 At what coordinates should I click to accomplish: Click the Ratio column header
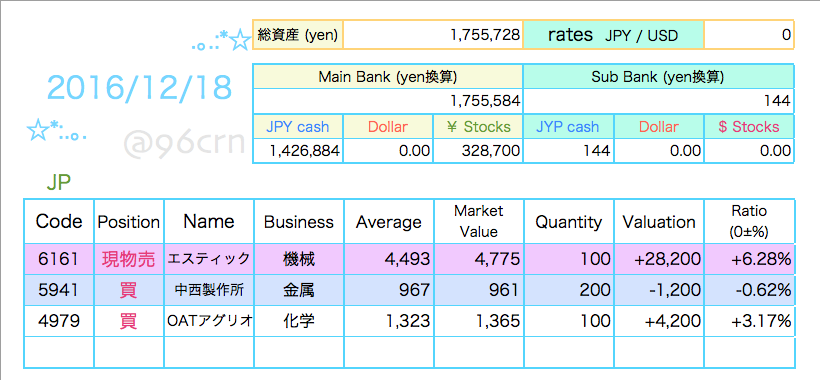tap(749, 222)
